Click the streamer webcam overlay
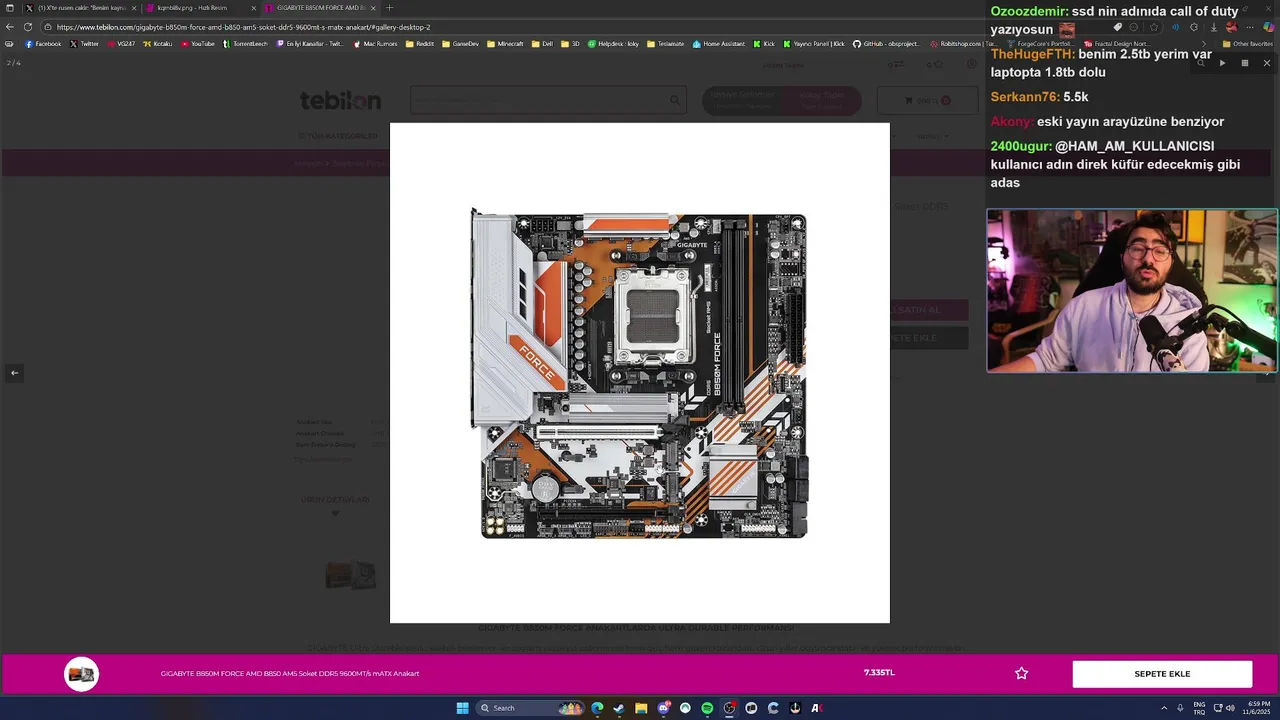The width and height of the screenshot is (1280, 720). tap(1132, 290)
